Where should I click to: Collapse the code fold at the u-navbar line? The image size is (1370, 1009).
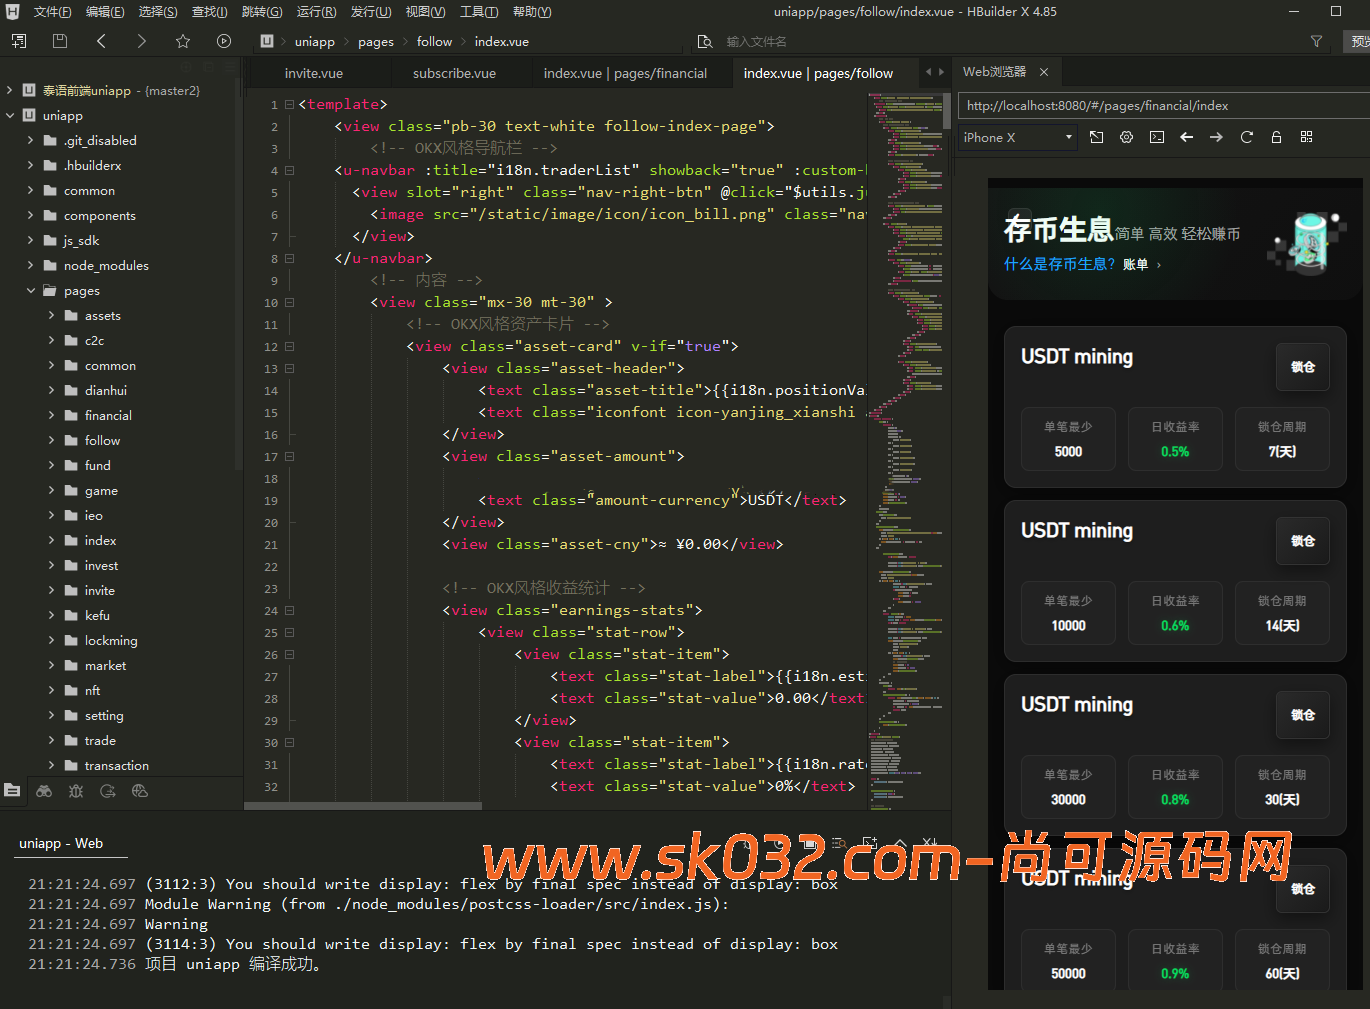pyautogui.click(x=287, y=170)
